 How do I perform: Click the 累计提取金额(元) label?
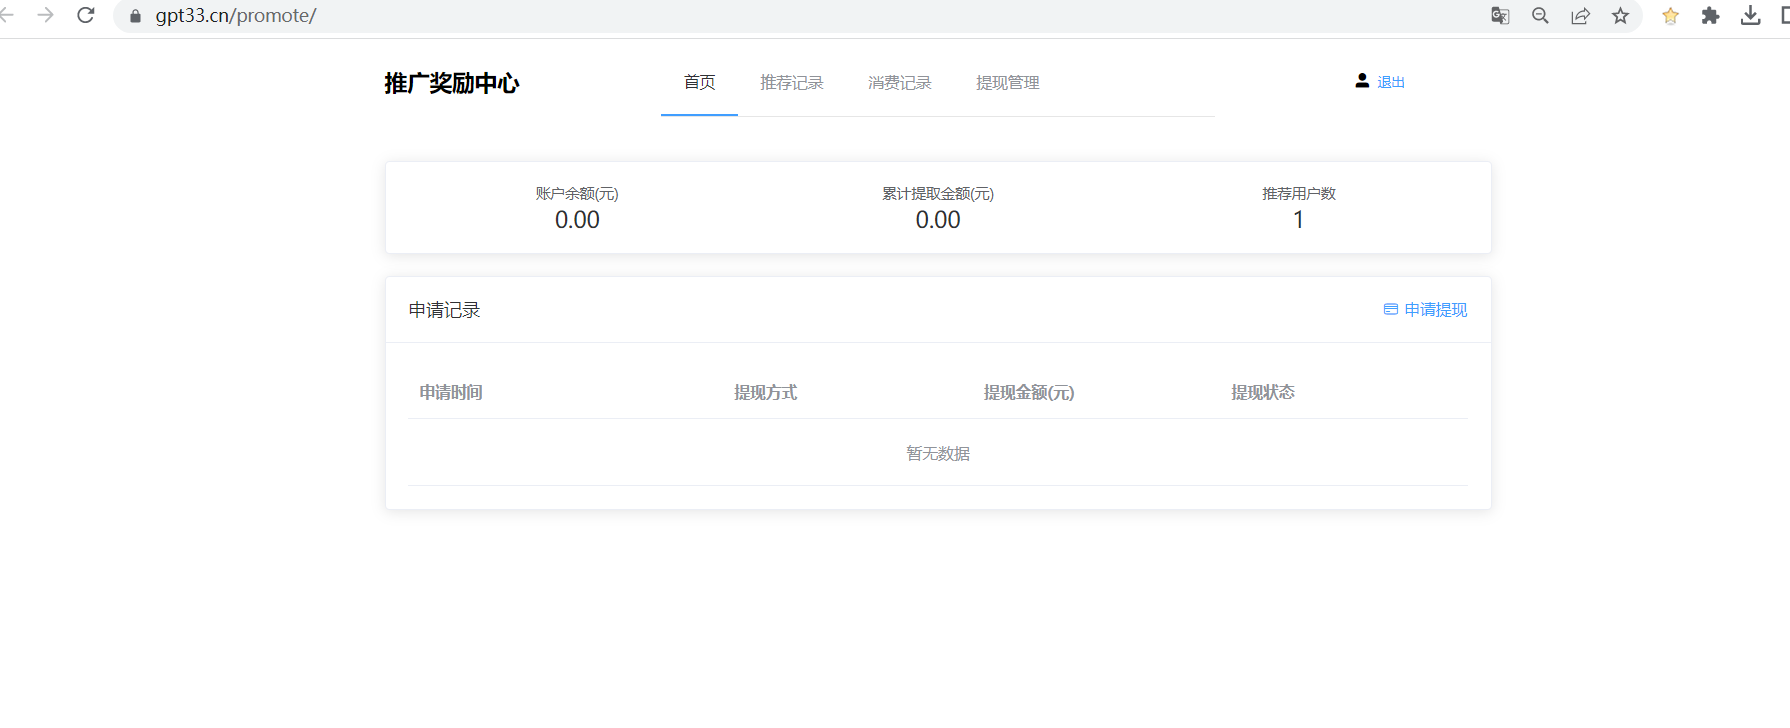pyautogui.click(x=938, y=194)
